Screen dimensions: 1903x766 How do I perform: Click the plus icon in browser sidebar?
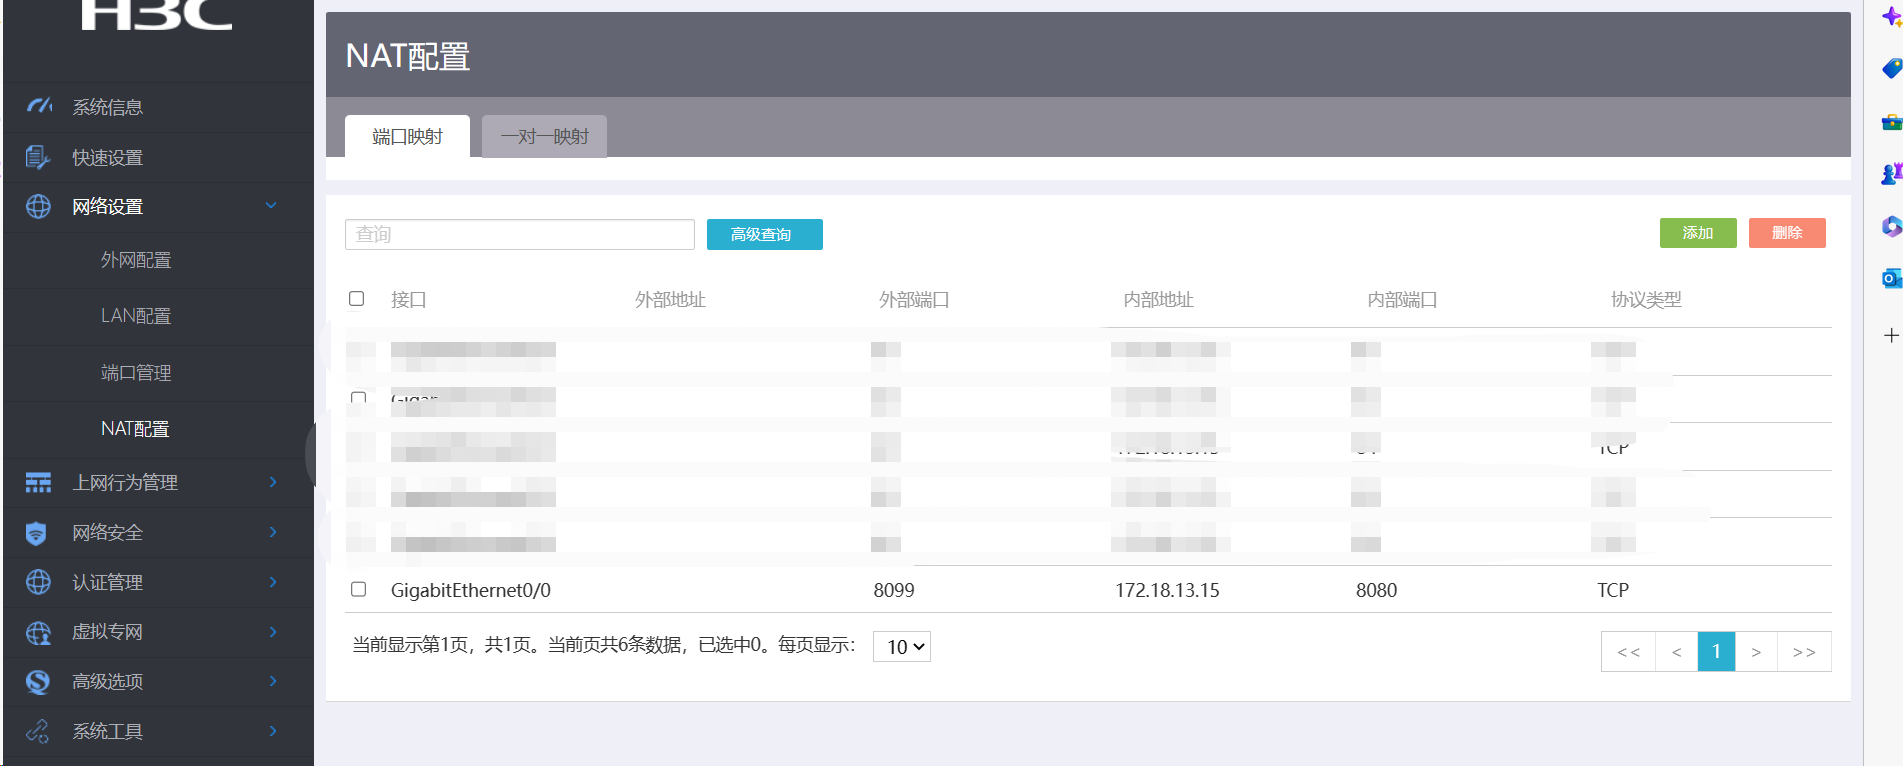click(1891, 335)
